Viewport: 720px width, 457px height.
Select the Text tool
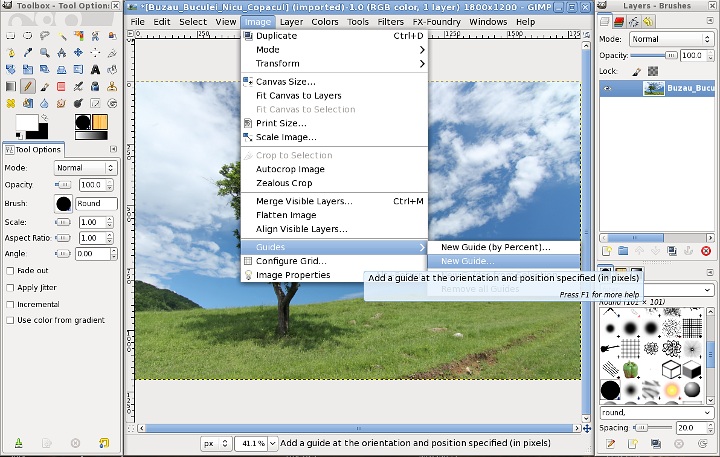coord(96,70)
